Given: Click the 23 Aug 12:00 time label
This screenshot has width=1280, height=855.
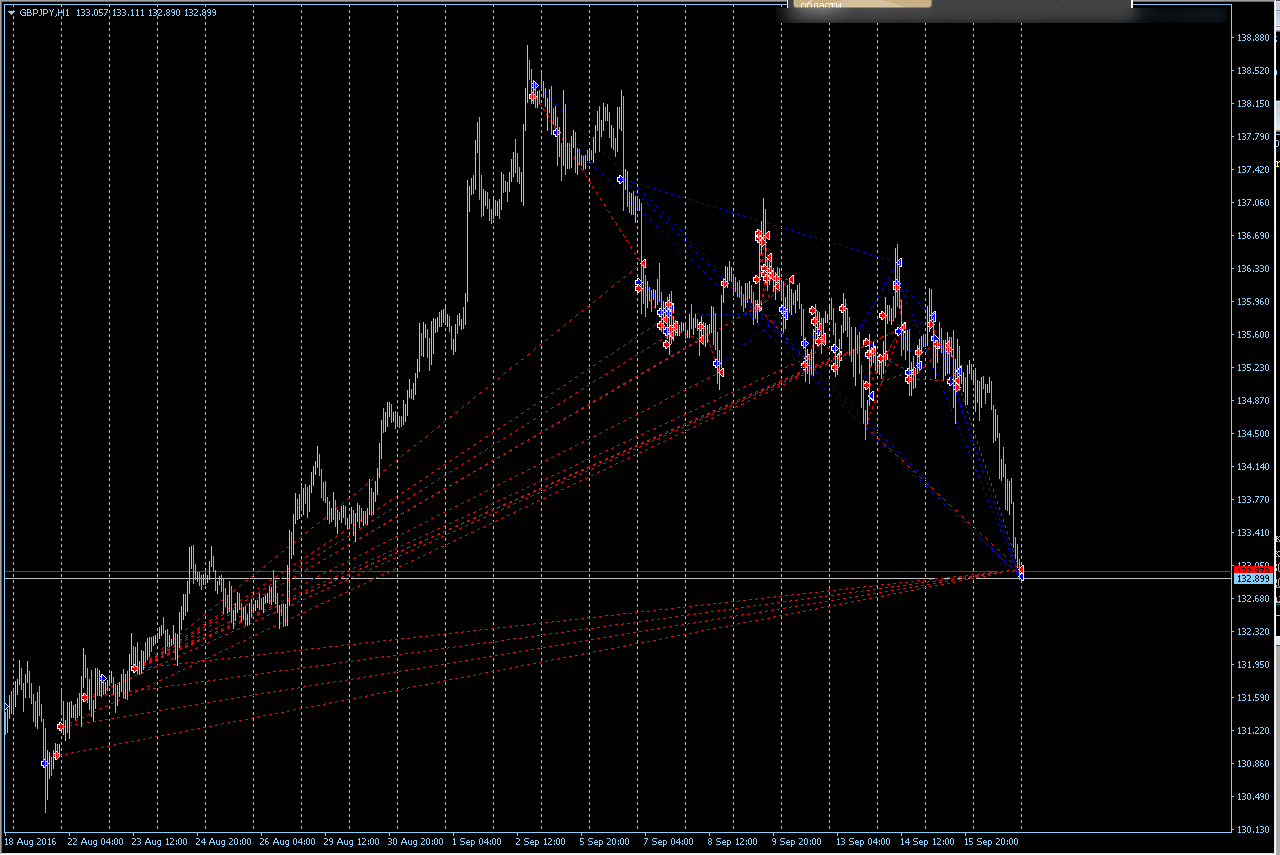Looking at the screenshot, I should pos(159,842).
